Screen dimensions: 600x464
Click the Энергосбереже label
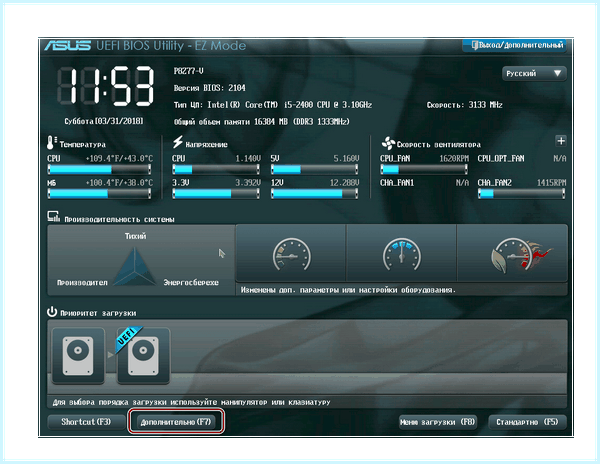(191, 282)
